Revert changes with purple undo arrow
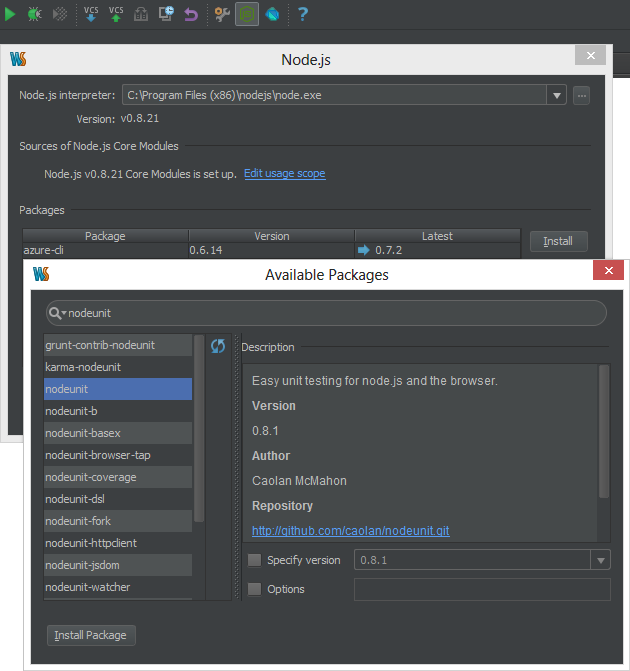 (x=191, y=14)
